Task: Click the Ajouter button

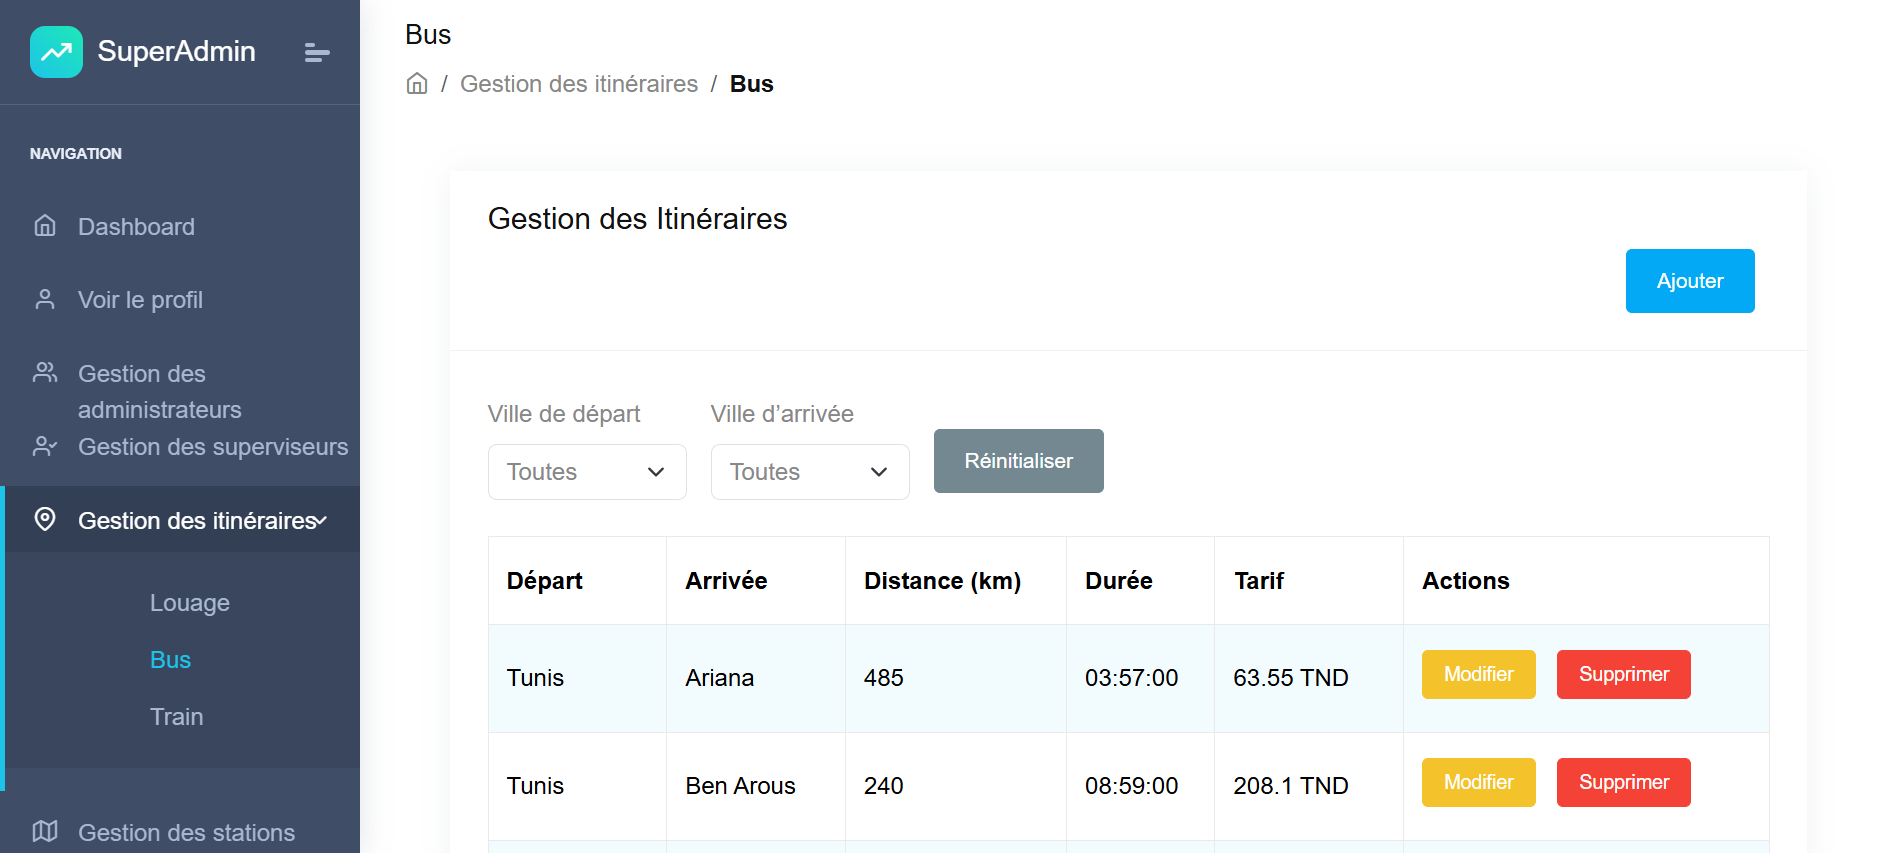Action: (1690, 281)
